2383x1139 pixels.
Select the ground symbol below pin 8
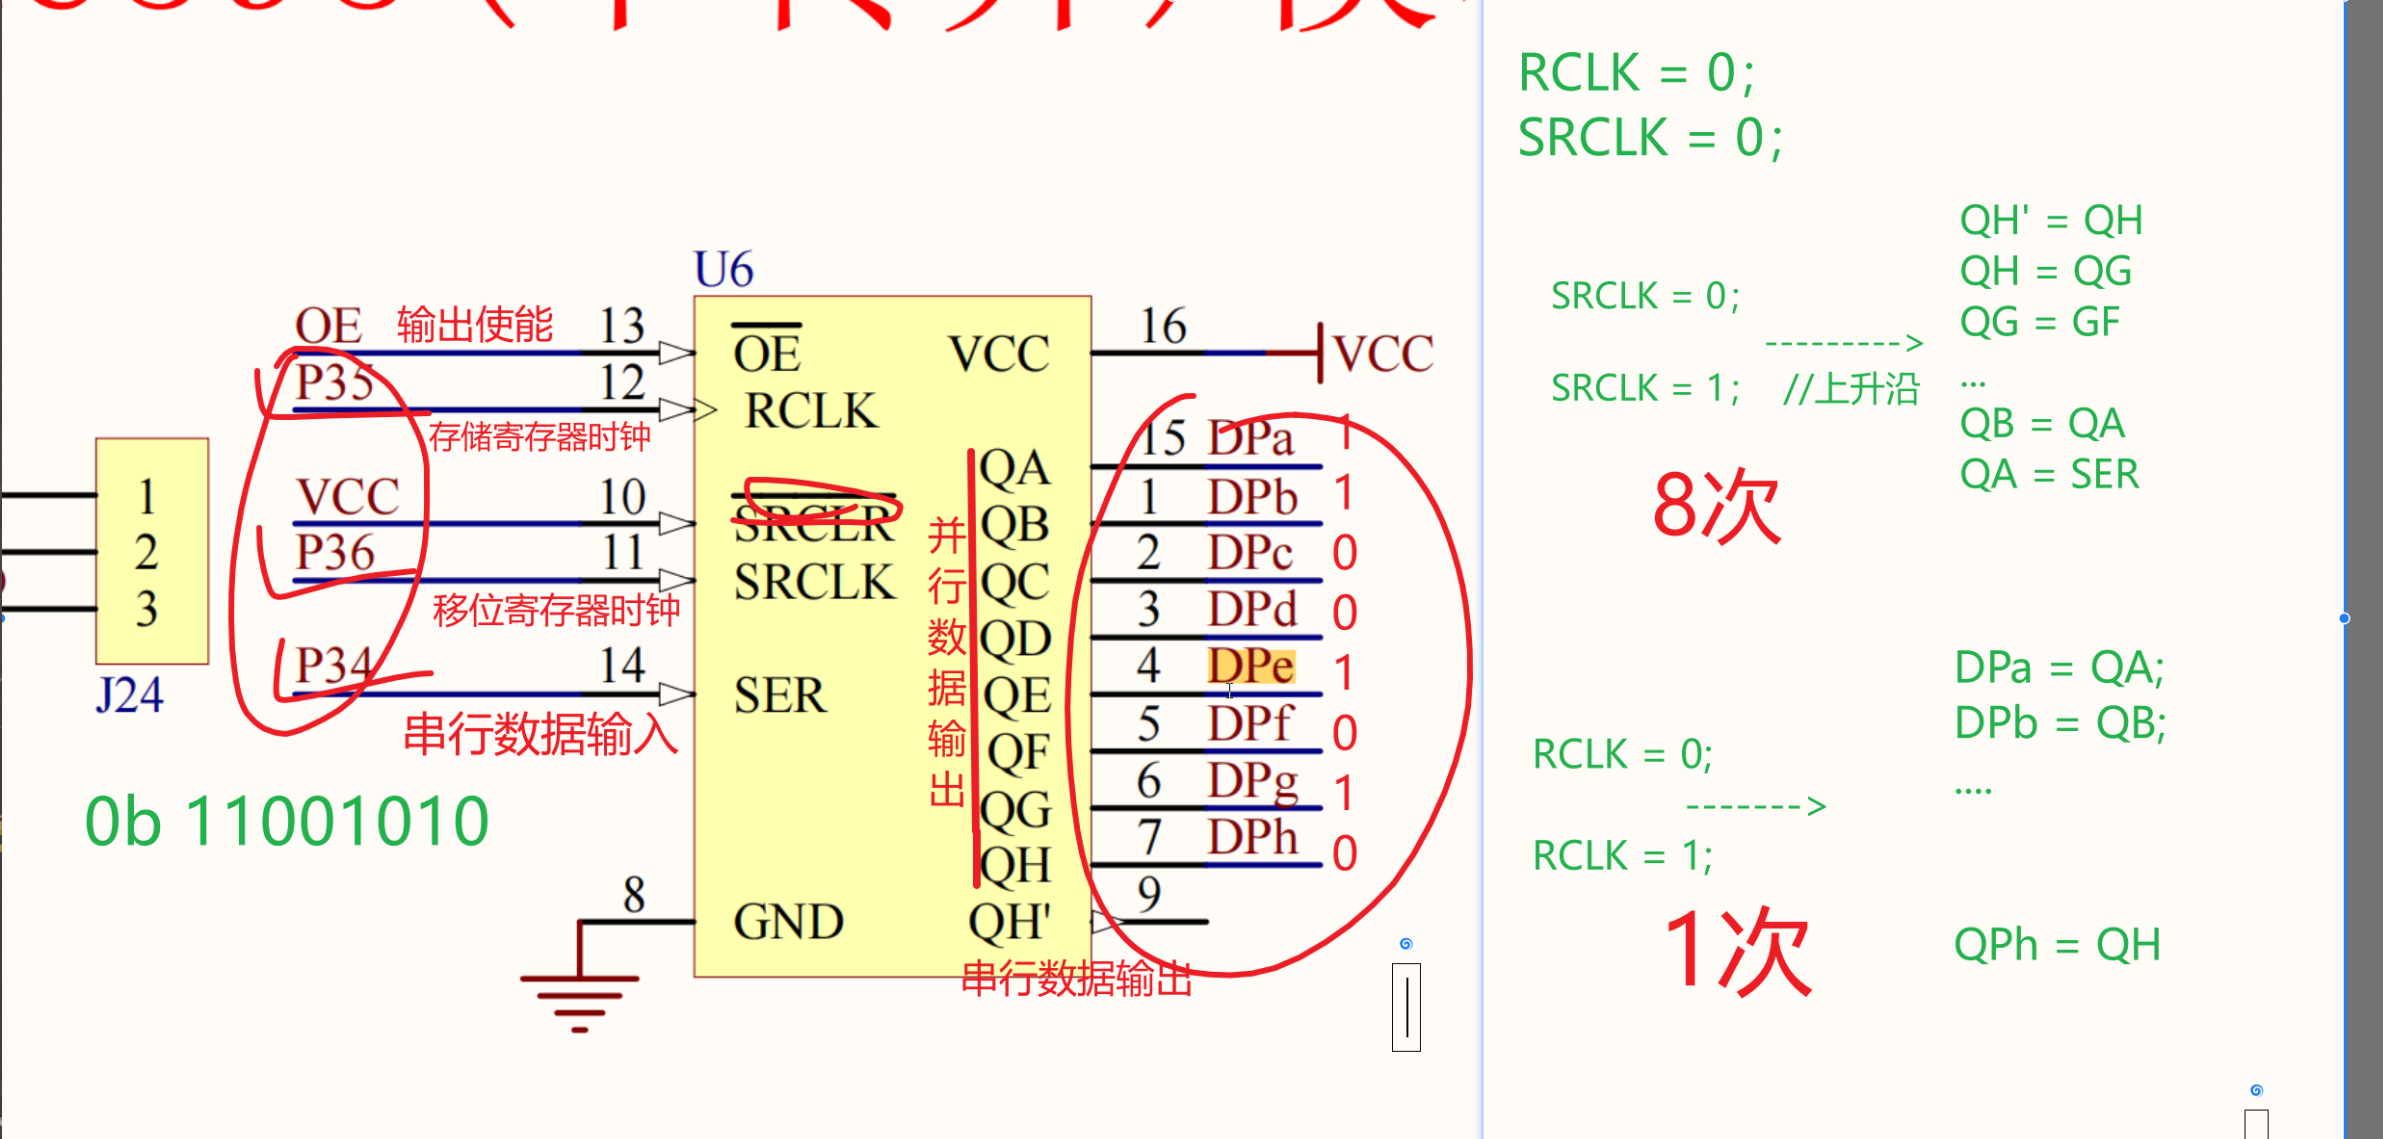click(x=579, y=1002)
